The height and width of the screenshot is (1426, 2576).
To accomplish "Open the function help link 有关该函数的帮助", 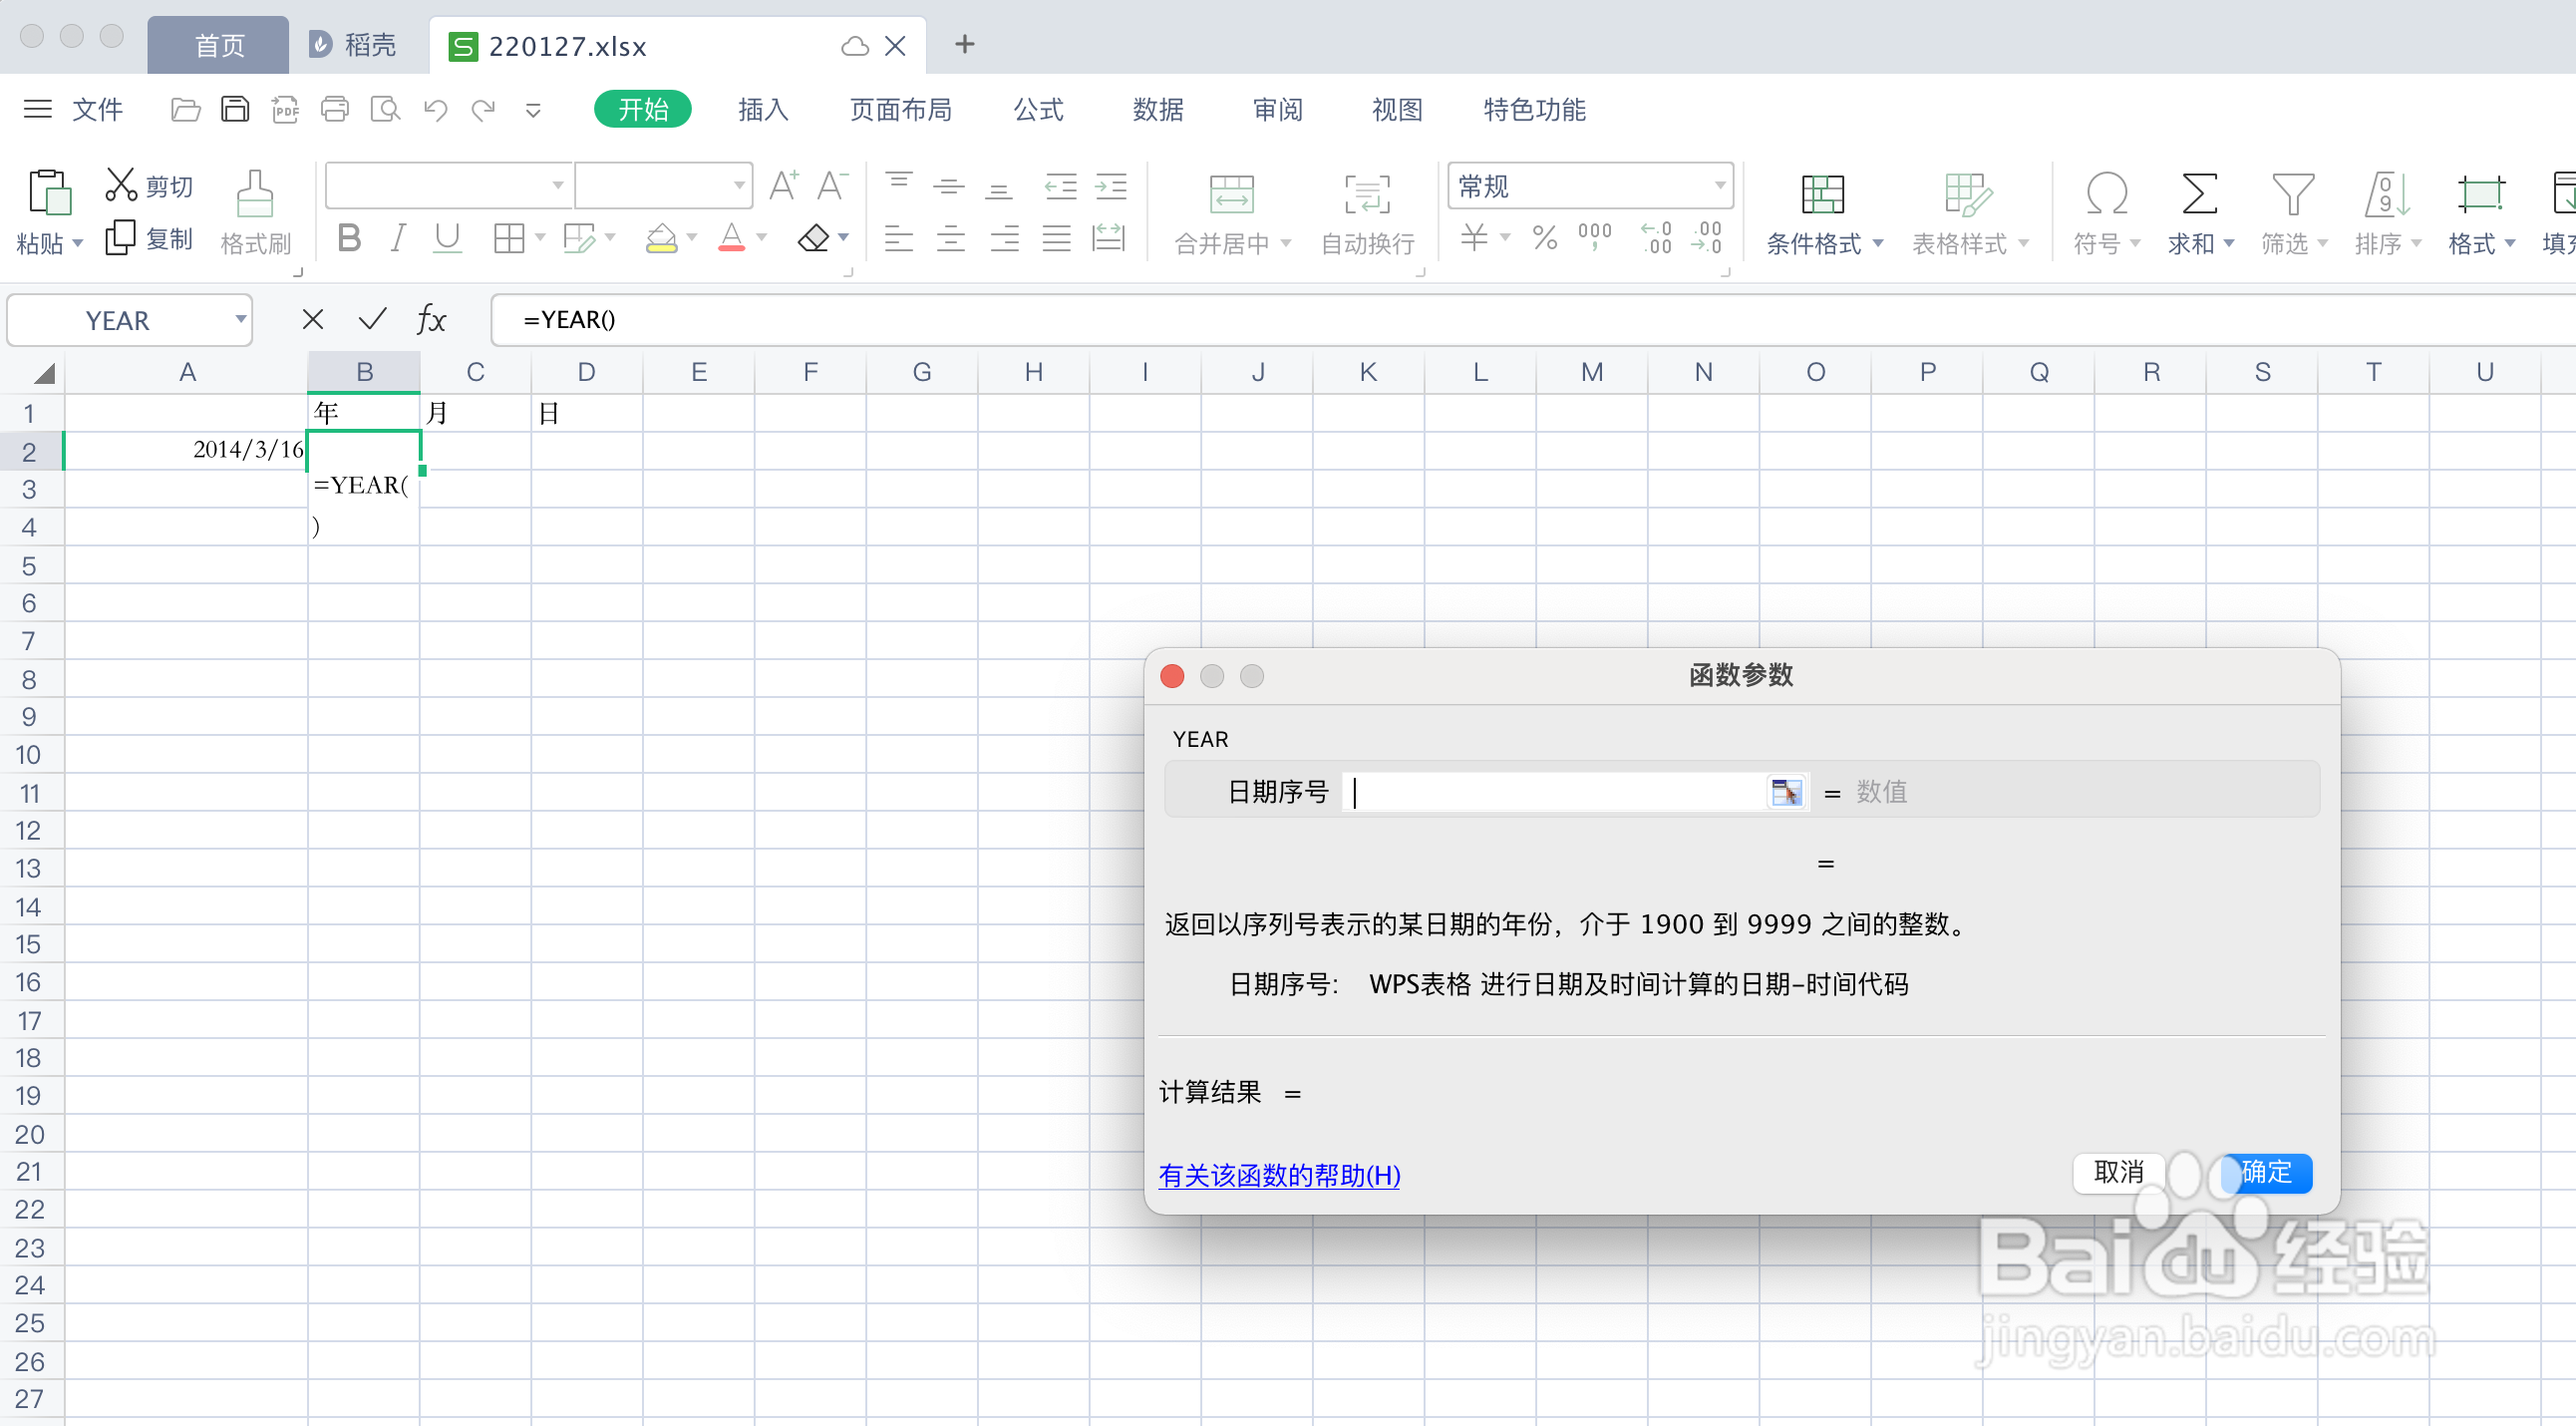I will (x=1279, y=1175).
